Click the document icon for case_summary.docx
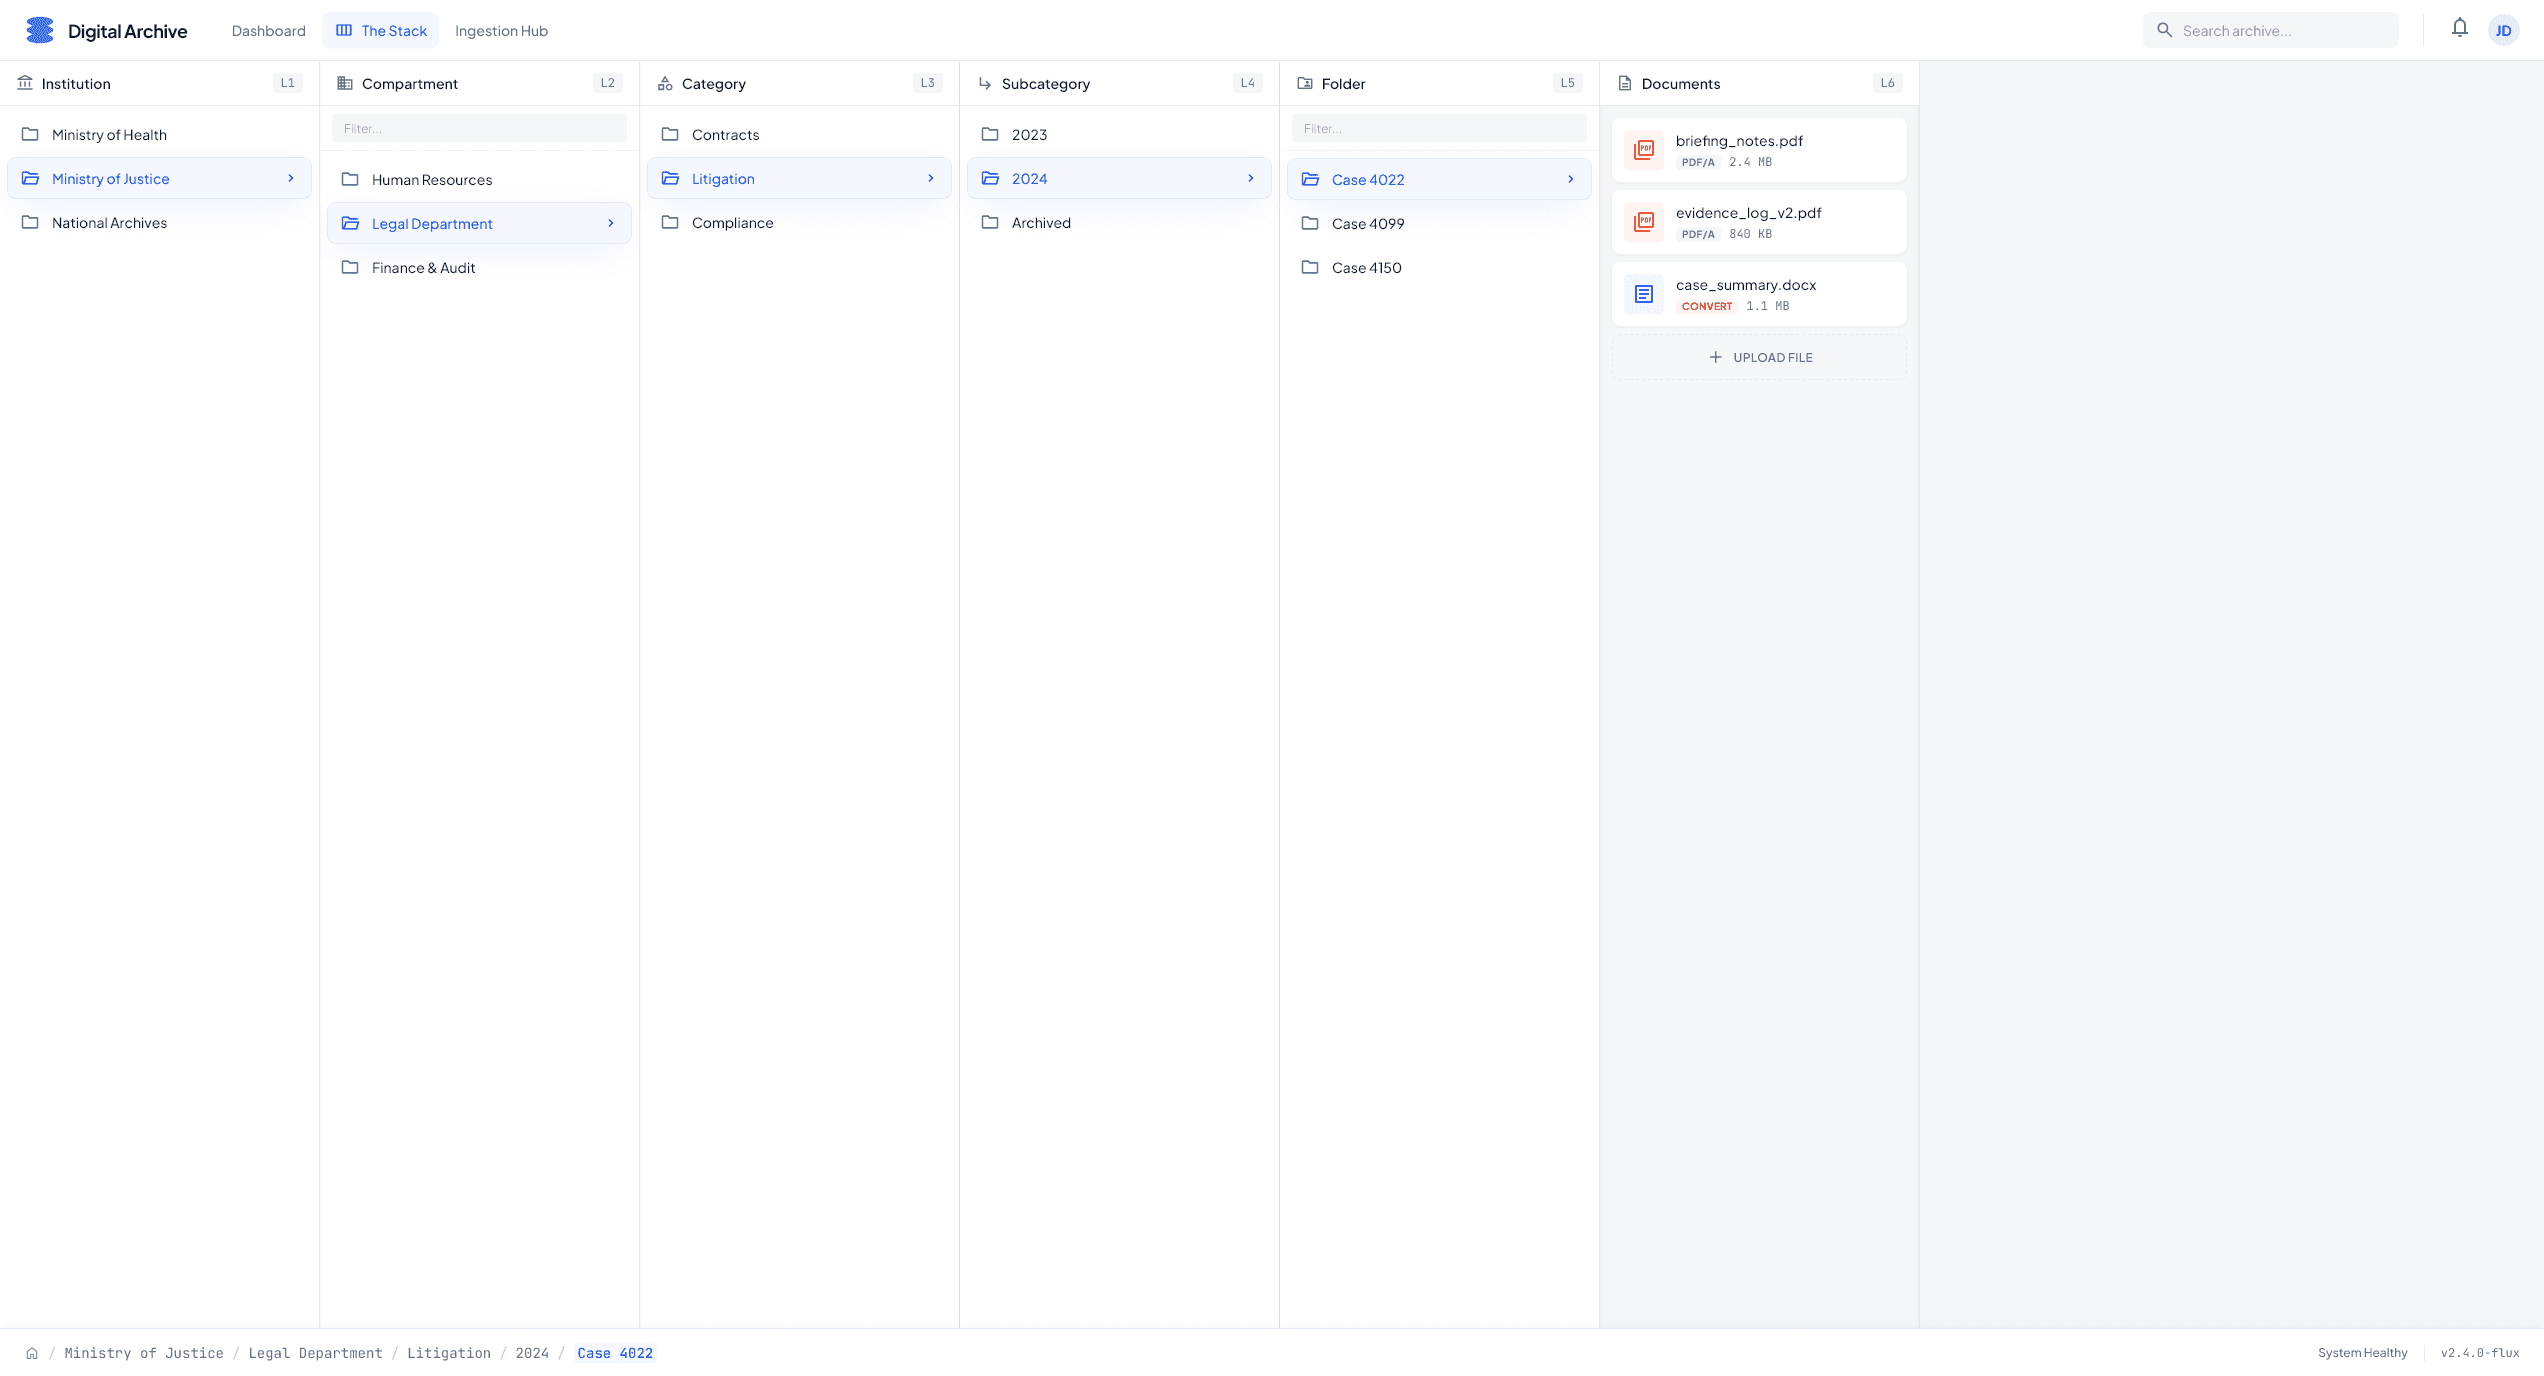This screenshot has width=2544, height=1376. coord(1643,294)
